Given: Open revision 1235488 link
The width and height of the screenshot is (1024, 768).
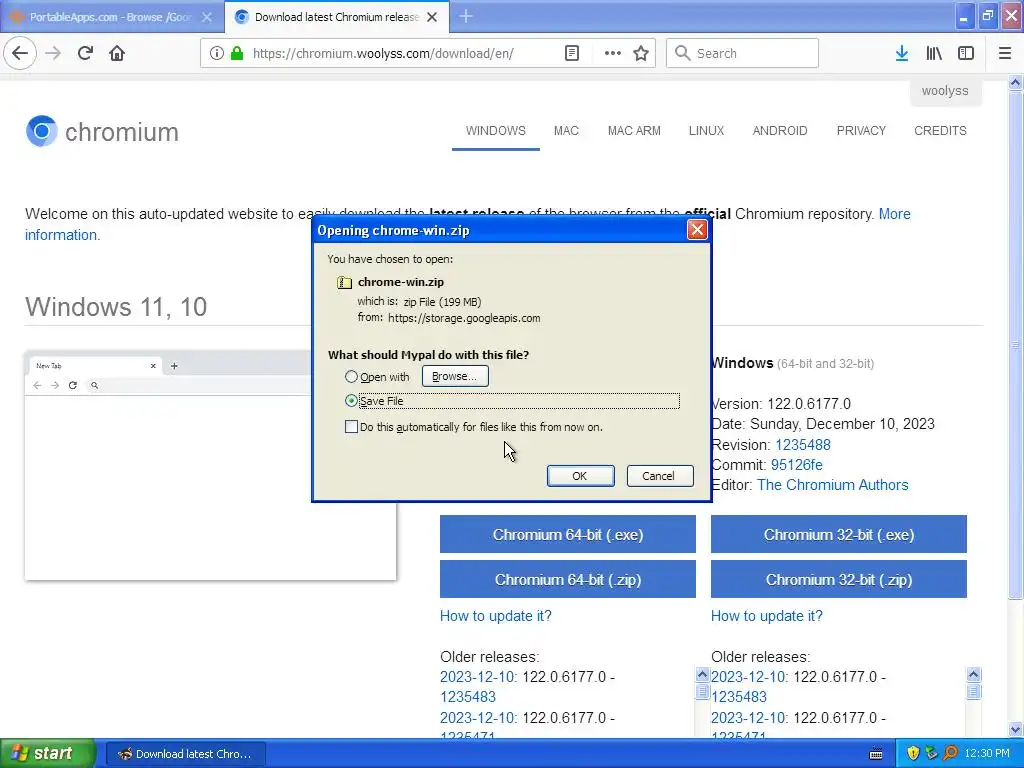Looking at the screenshot, I should pos(803,445).
